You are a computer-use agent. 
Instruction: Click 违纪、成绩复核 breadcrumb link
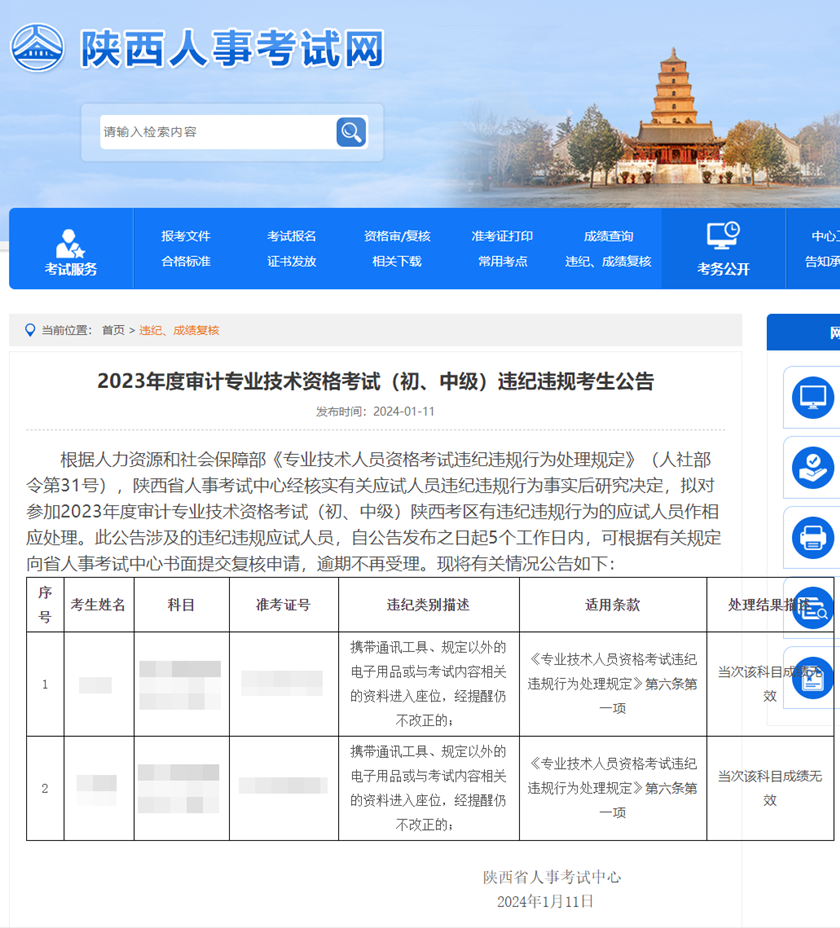[x=179, y=330]
